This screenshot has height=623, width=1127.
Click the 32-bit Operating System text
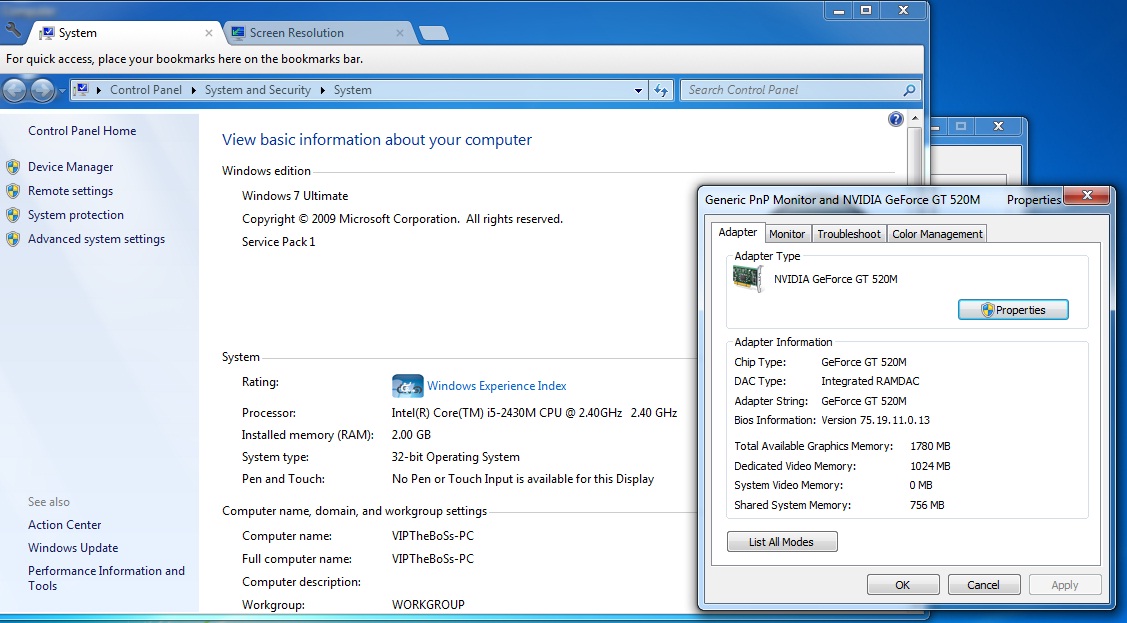456,457
